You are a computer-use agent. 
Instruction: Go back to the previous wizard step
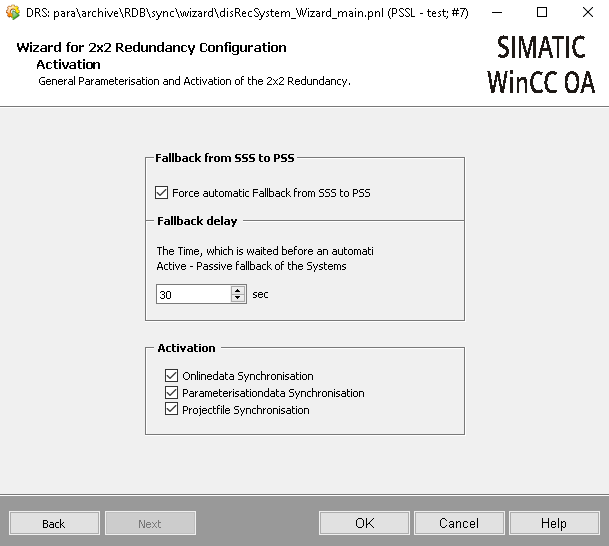coord(53,523)
